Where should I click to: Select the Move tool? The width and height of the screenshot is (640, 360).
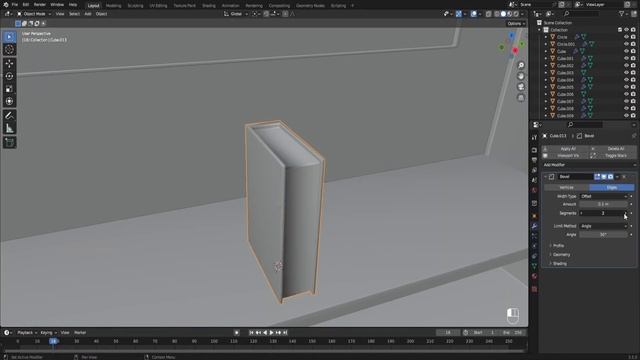(9, 64)
